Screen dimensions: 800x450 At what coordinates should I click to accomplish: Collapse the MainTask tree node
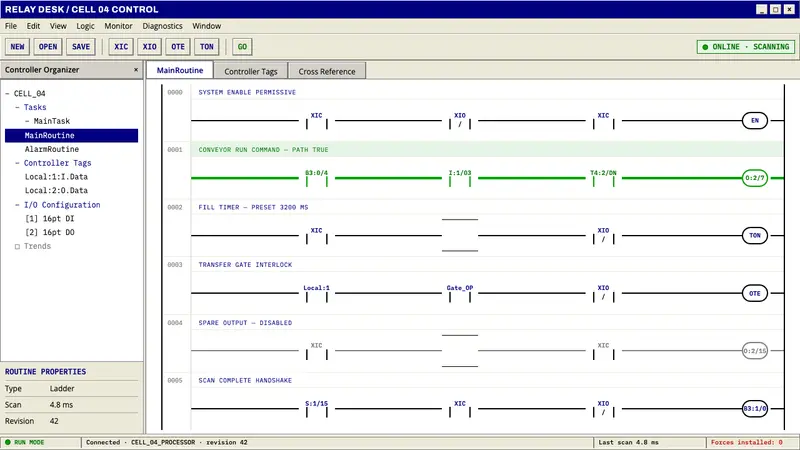pyautogui.click(x=27, y=121)
